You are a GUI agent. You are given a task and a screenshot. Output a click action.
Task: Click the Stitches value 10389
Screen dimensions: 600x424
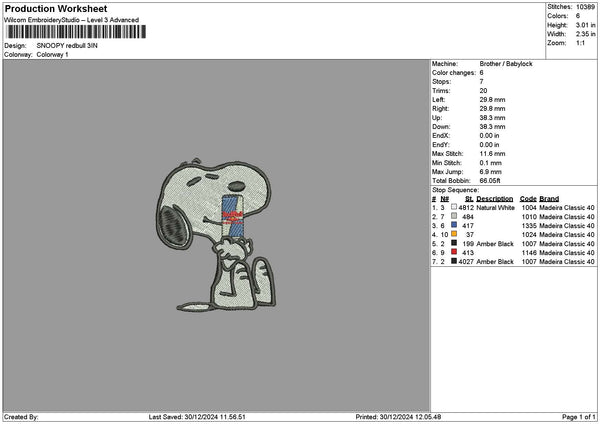tap(585, 7)
